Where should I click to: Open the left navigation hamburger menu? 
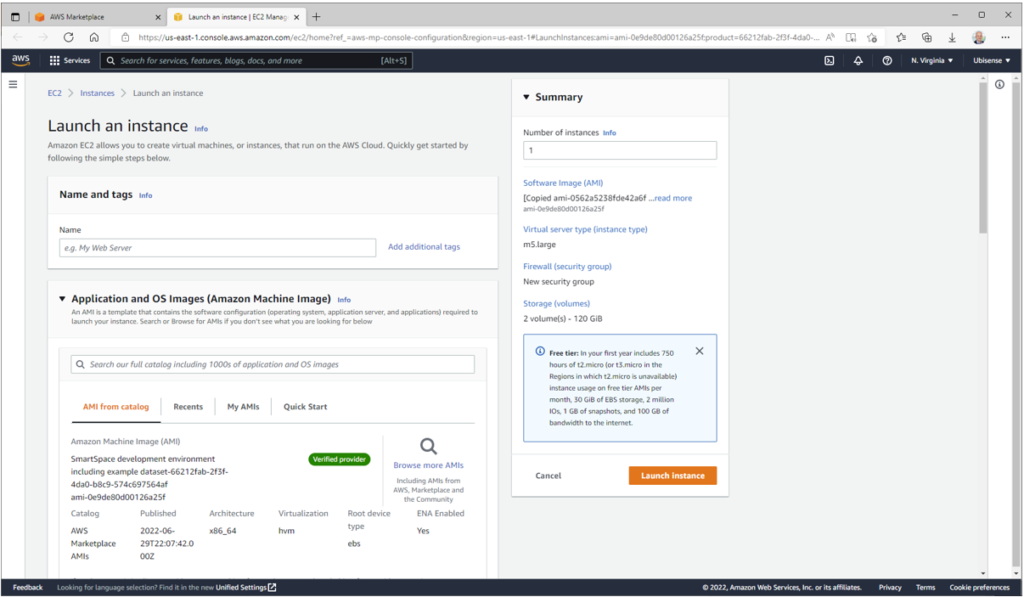tap(13, 84)
